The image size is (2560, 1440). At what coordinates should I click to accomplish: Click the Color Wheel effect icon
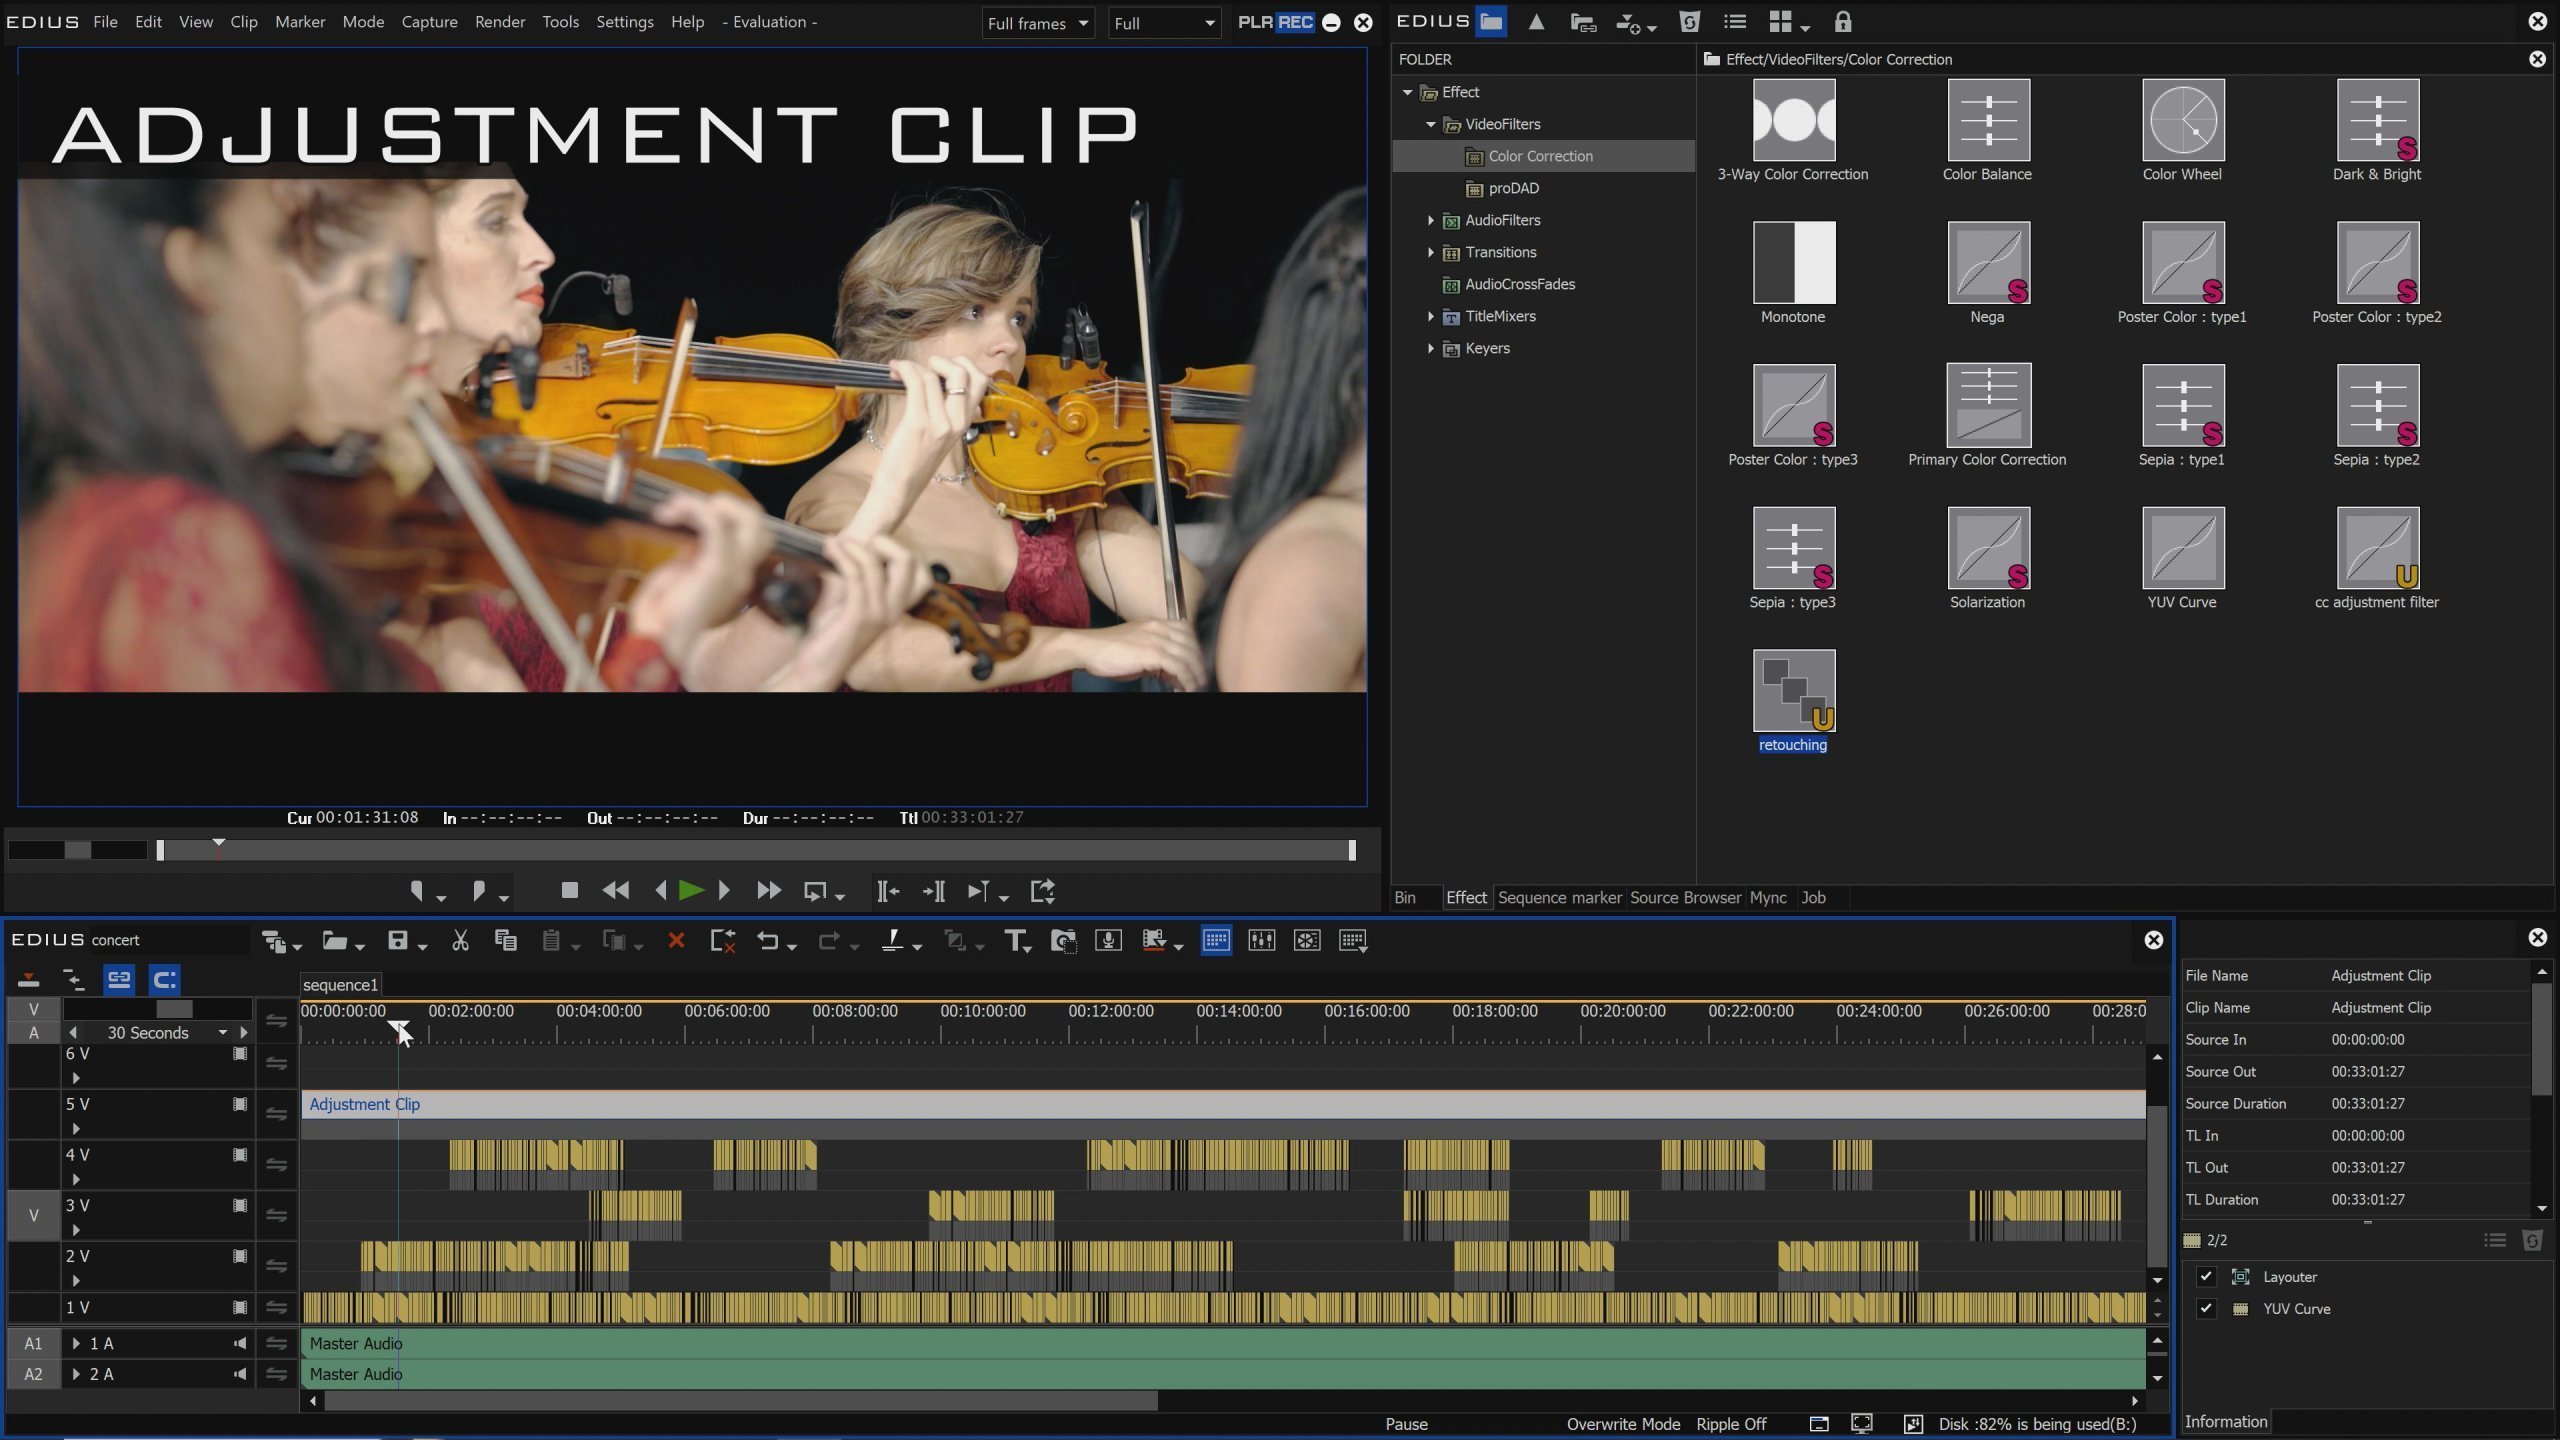(x=2183, y=120)
